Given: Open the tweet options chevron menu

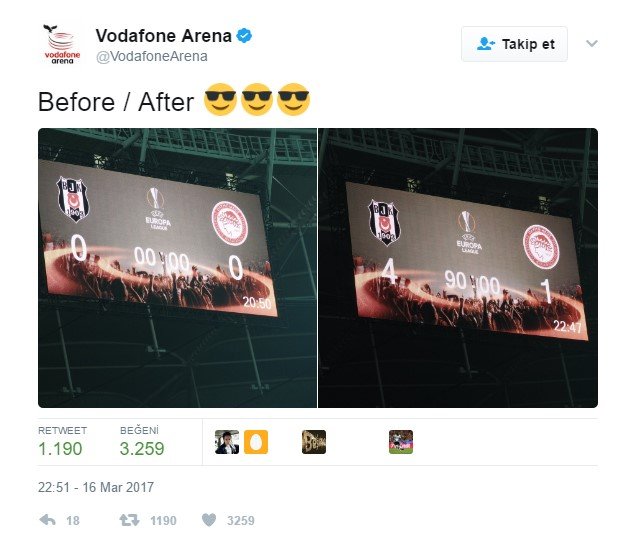Looking at the screenshot, I should click(592, 43).
